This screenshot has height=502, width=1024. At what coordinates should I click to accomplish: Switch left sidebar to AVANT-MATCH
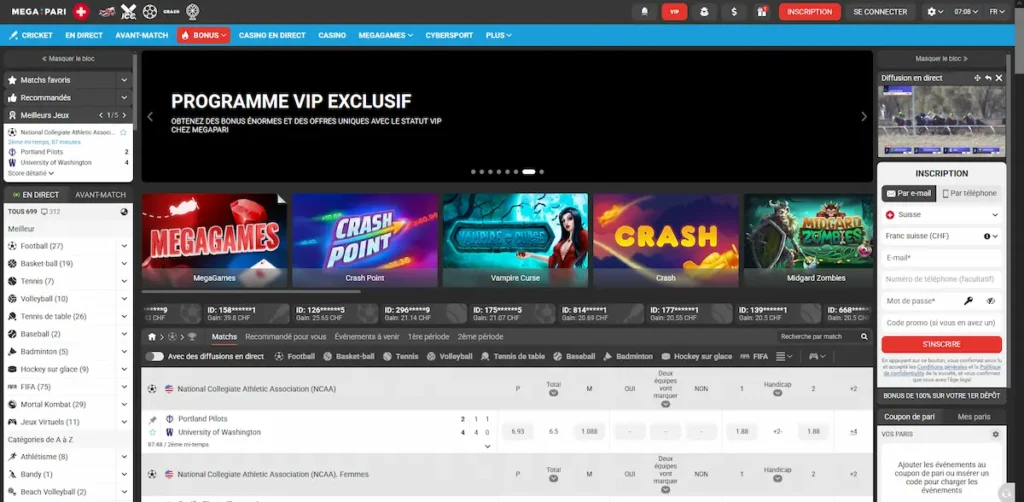(x=101, y=195)
